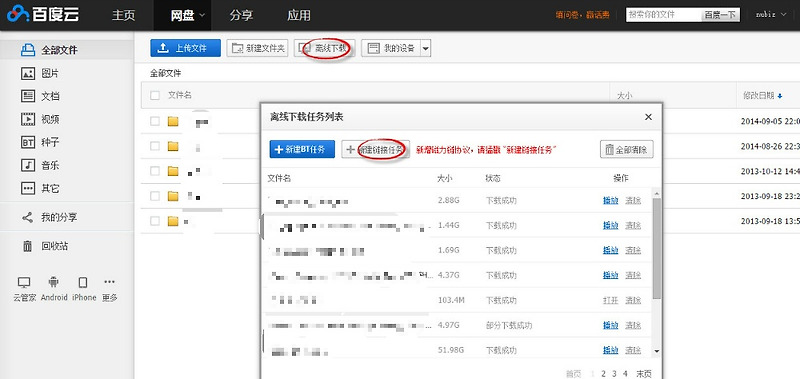Click the sort arrow beside 修改日期
The image size is (800, 379).
pos(780,96)
